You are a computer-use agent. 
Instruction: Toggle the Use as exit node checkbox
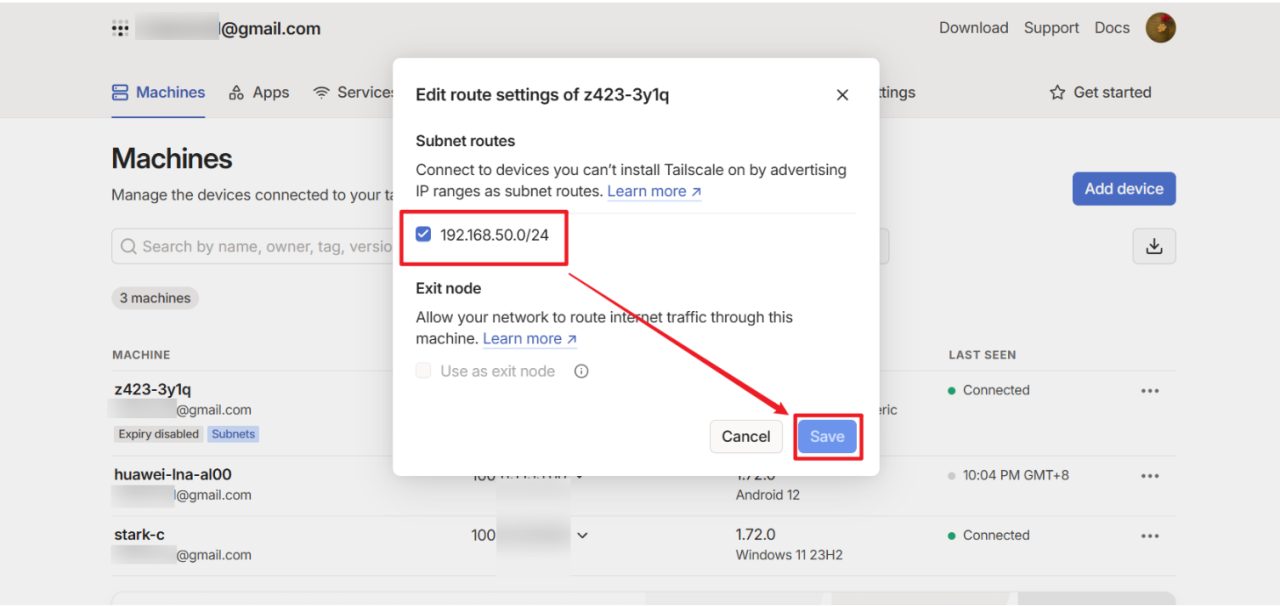(x=423, y=371)
